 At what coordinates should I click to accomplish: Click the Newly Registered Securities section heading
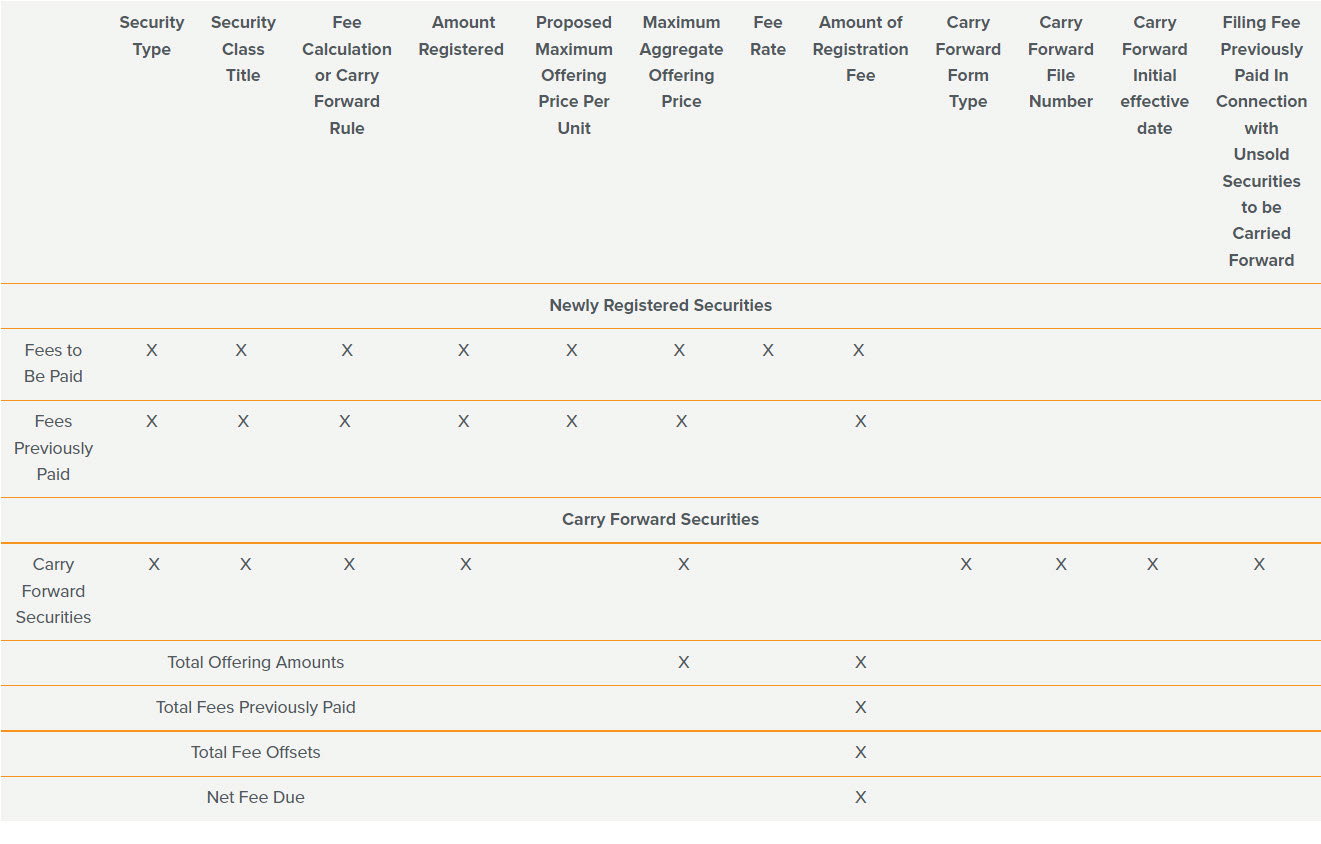click(660, 305)
